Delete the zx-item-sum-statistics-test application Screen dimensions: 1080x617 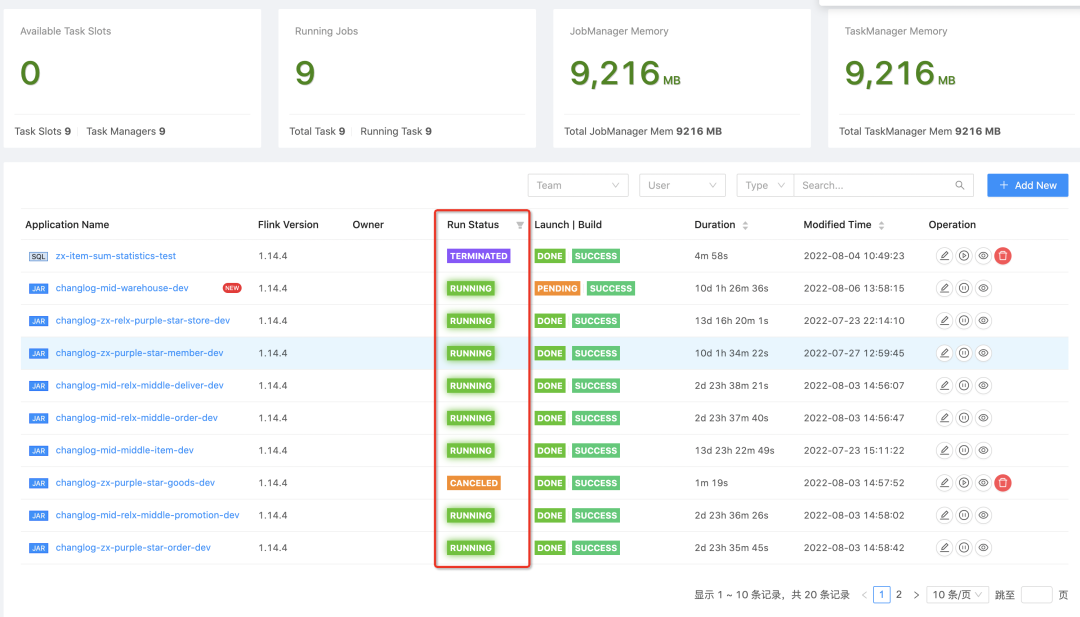point(1003,256)
